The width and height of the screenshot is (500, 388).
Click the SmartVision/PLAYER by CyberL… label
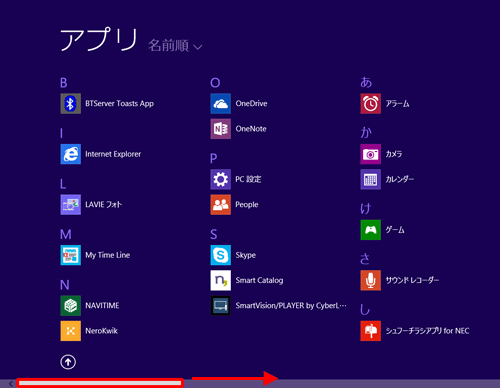pos(291,306)
